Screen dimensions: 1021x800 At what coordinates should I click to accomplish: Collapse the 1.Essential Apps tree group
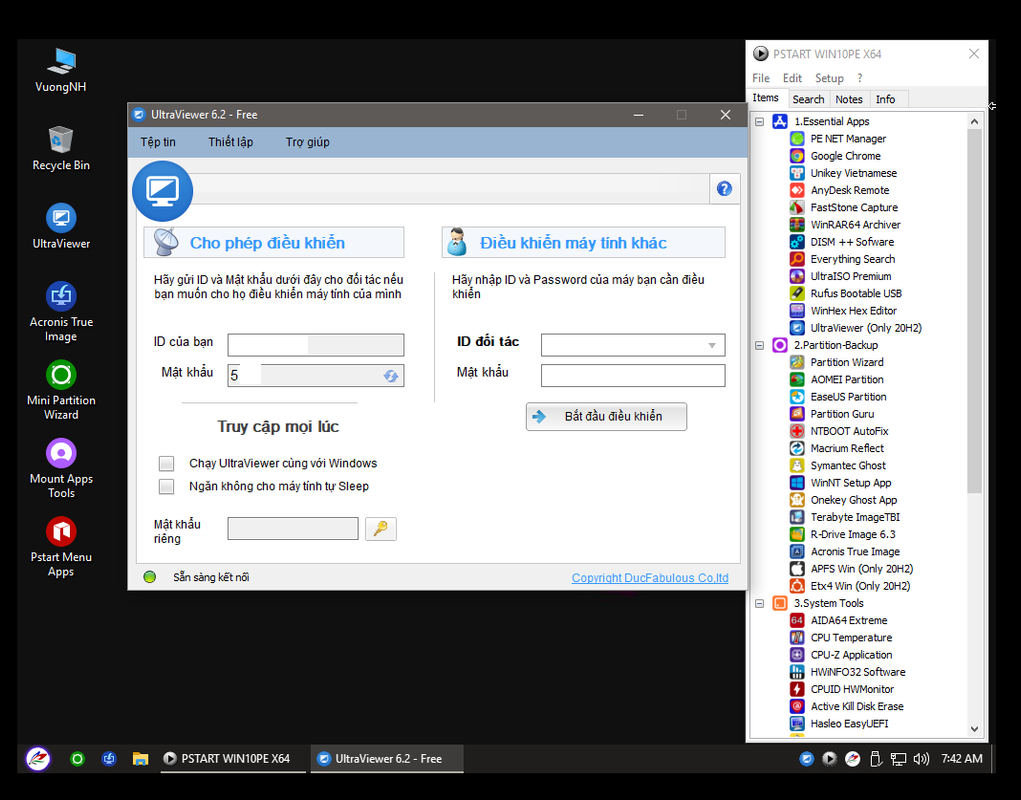759,121
